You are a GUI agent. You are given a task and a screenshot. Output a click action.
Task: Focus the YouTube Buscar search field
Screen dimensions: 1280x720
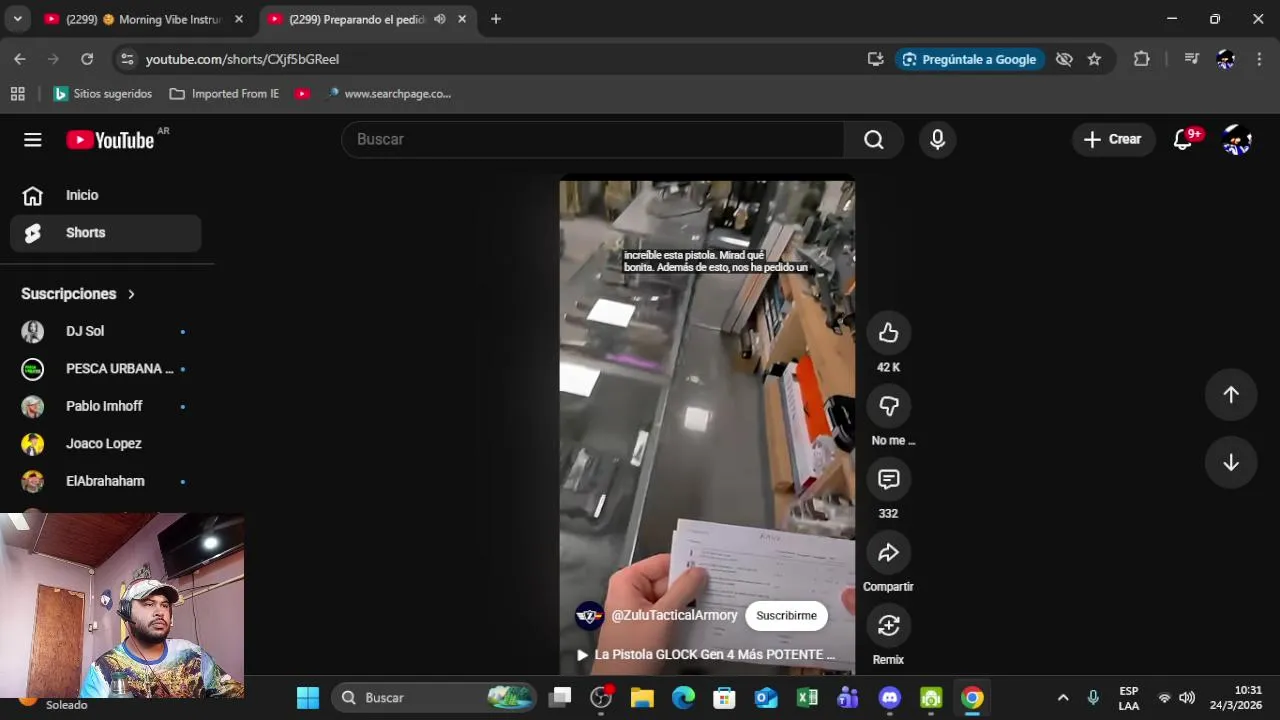point(593,140)
